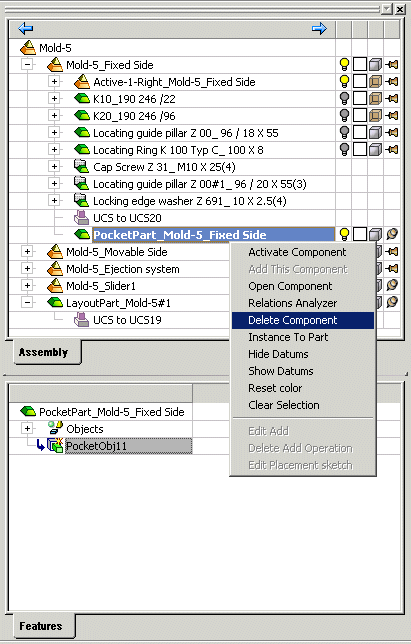Click the magnifier icon on PocketPart row
411x644 pixels.
392,234
